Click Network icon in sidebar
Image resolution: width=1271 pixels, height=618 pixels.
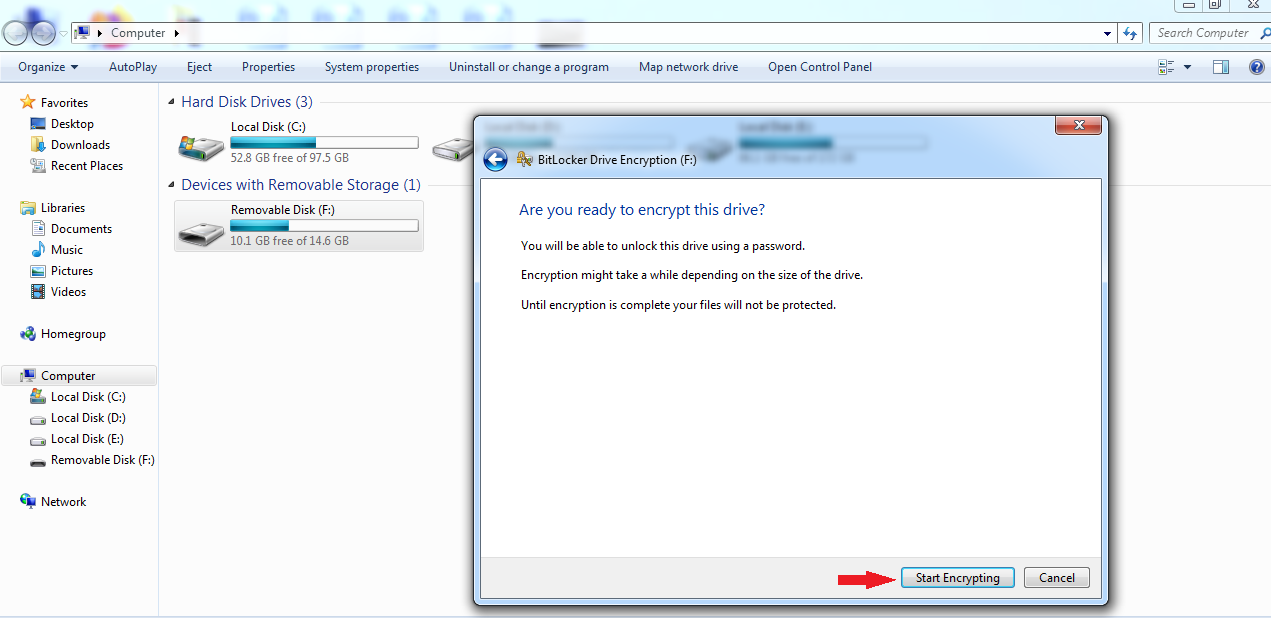click(28, 501)
